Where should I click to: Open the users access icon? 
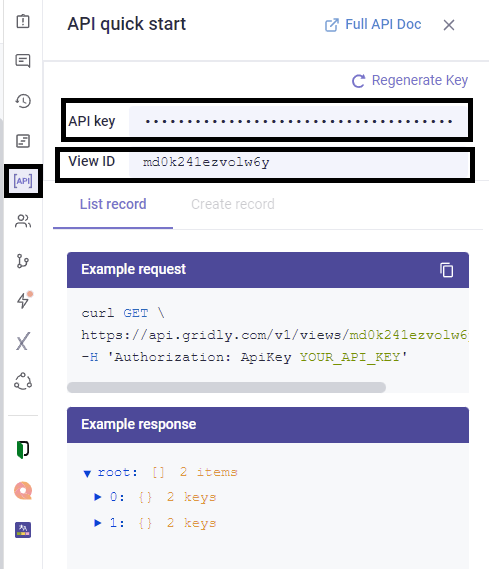click(23, 221)
